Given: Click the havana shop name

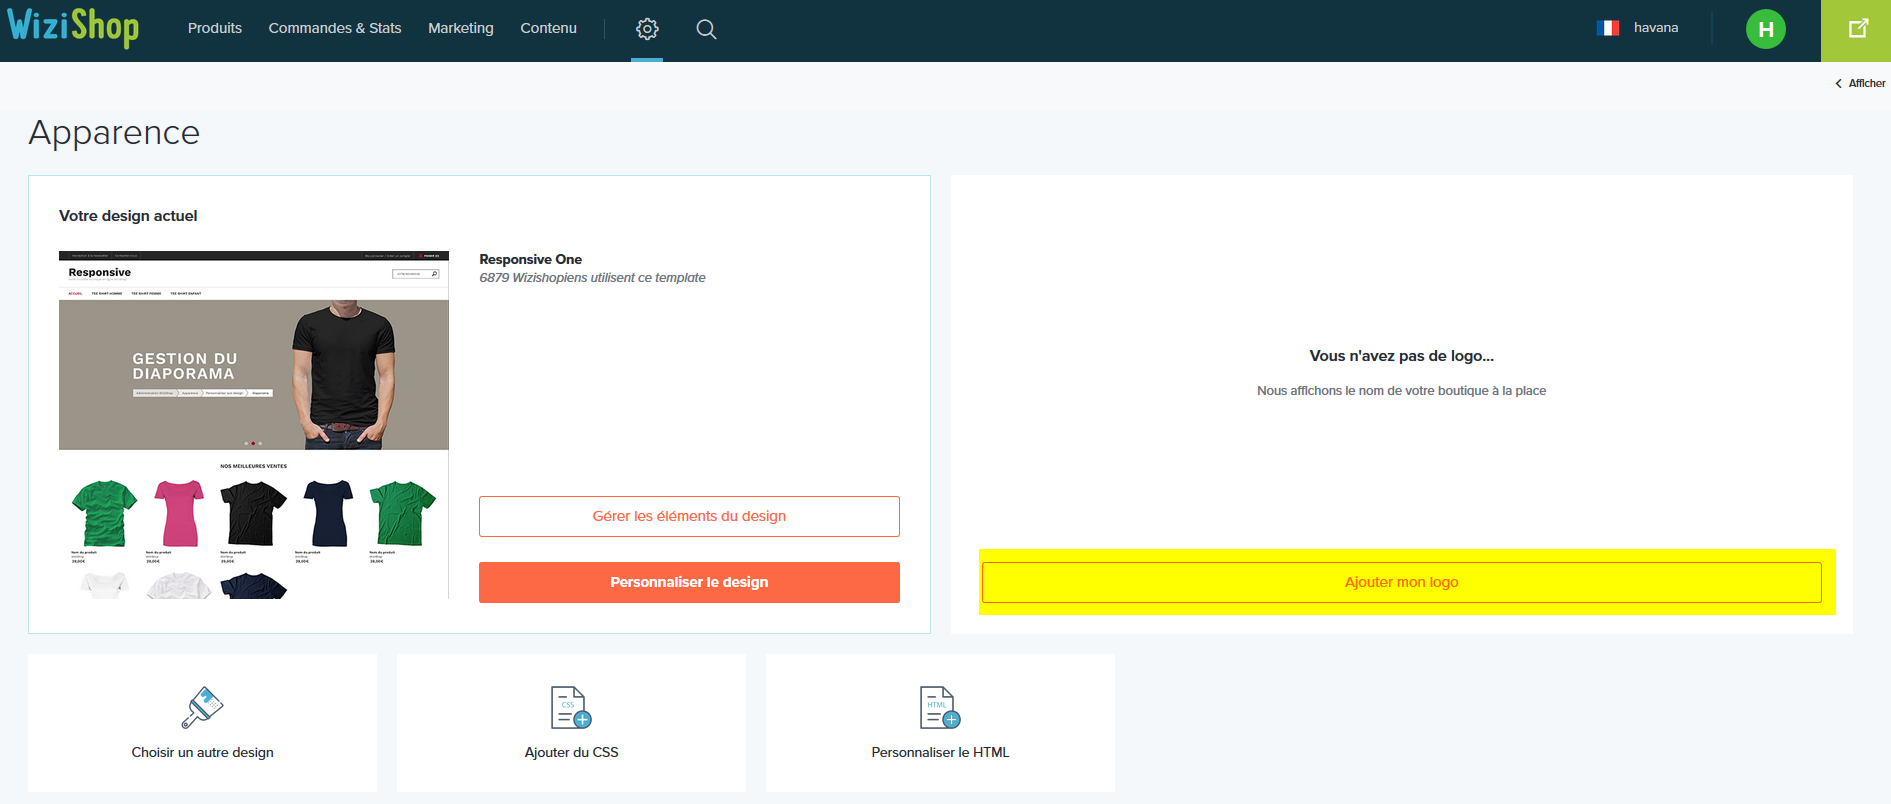Looking at the screenshot, I should coord(1656,28).
